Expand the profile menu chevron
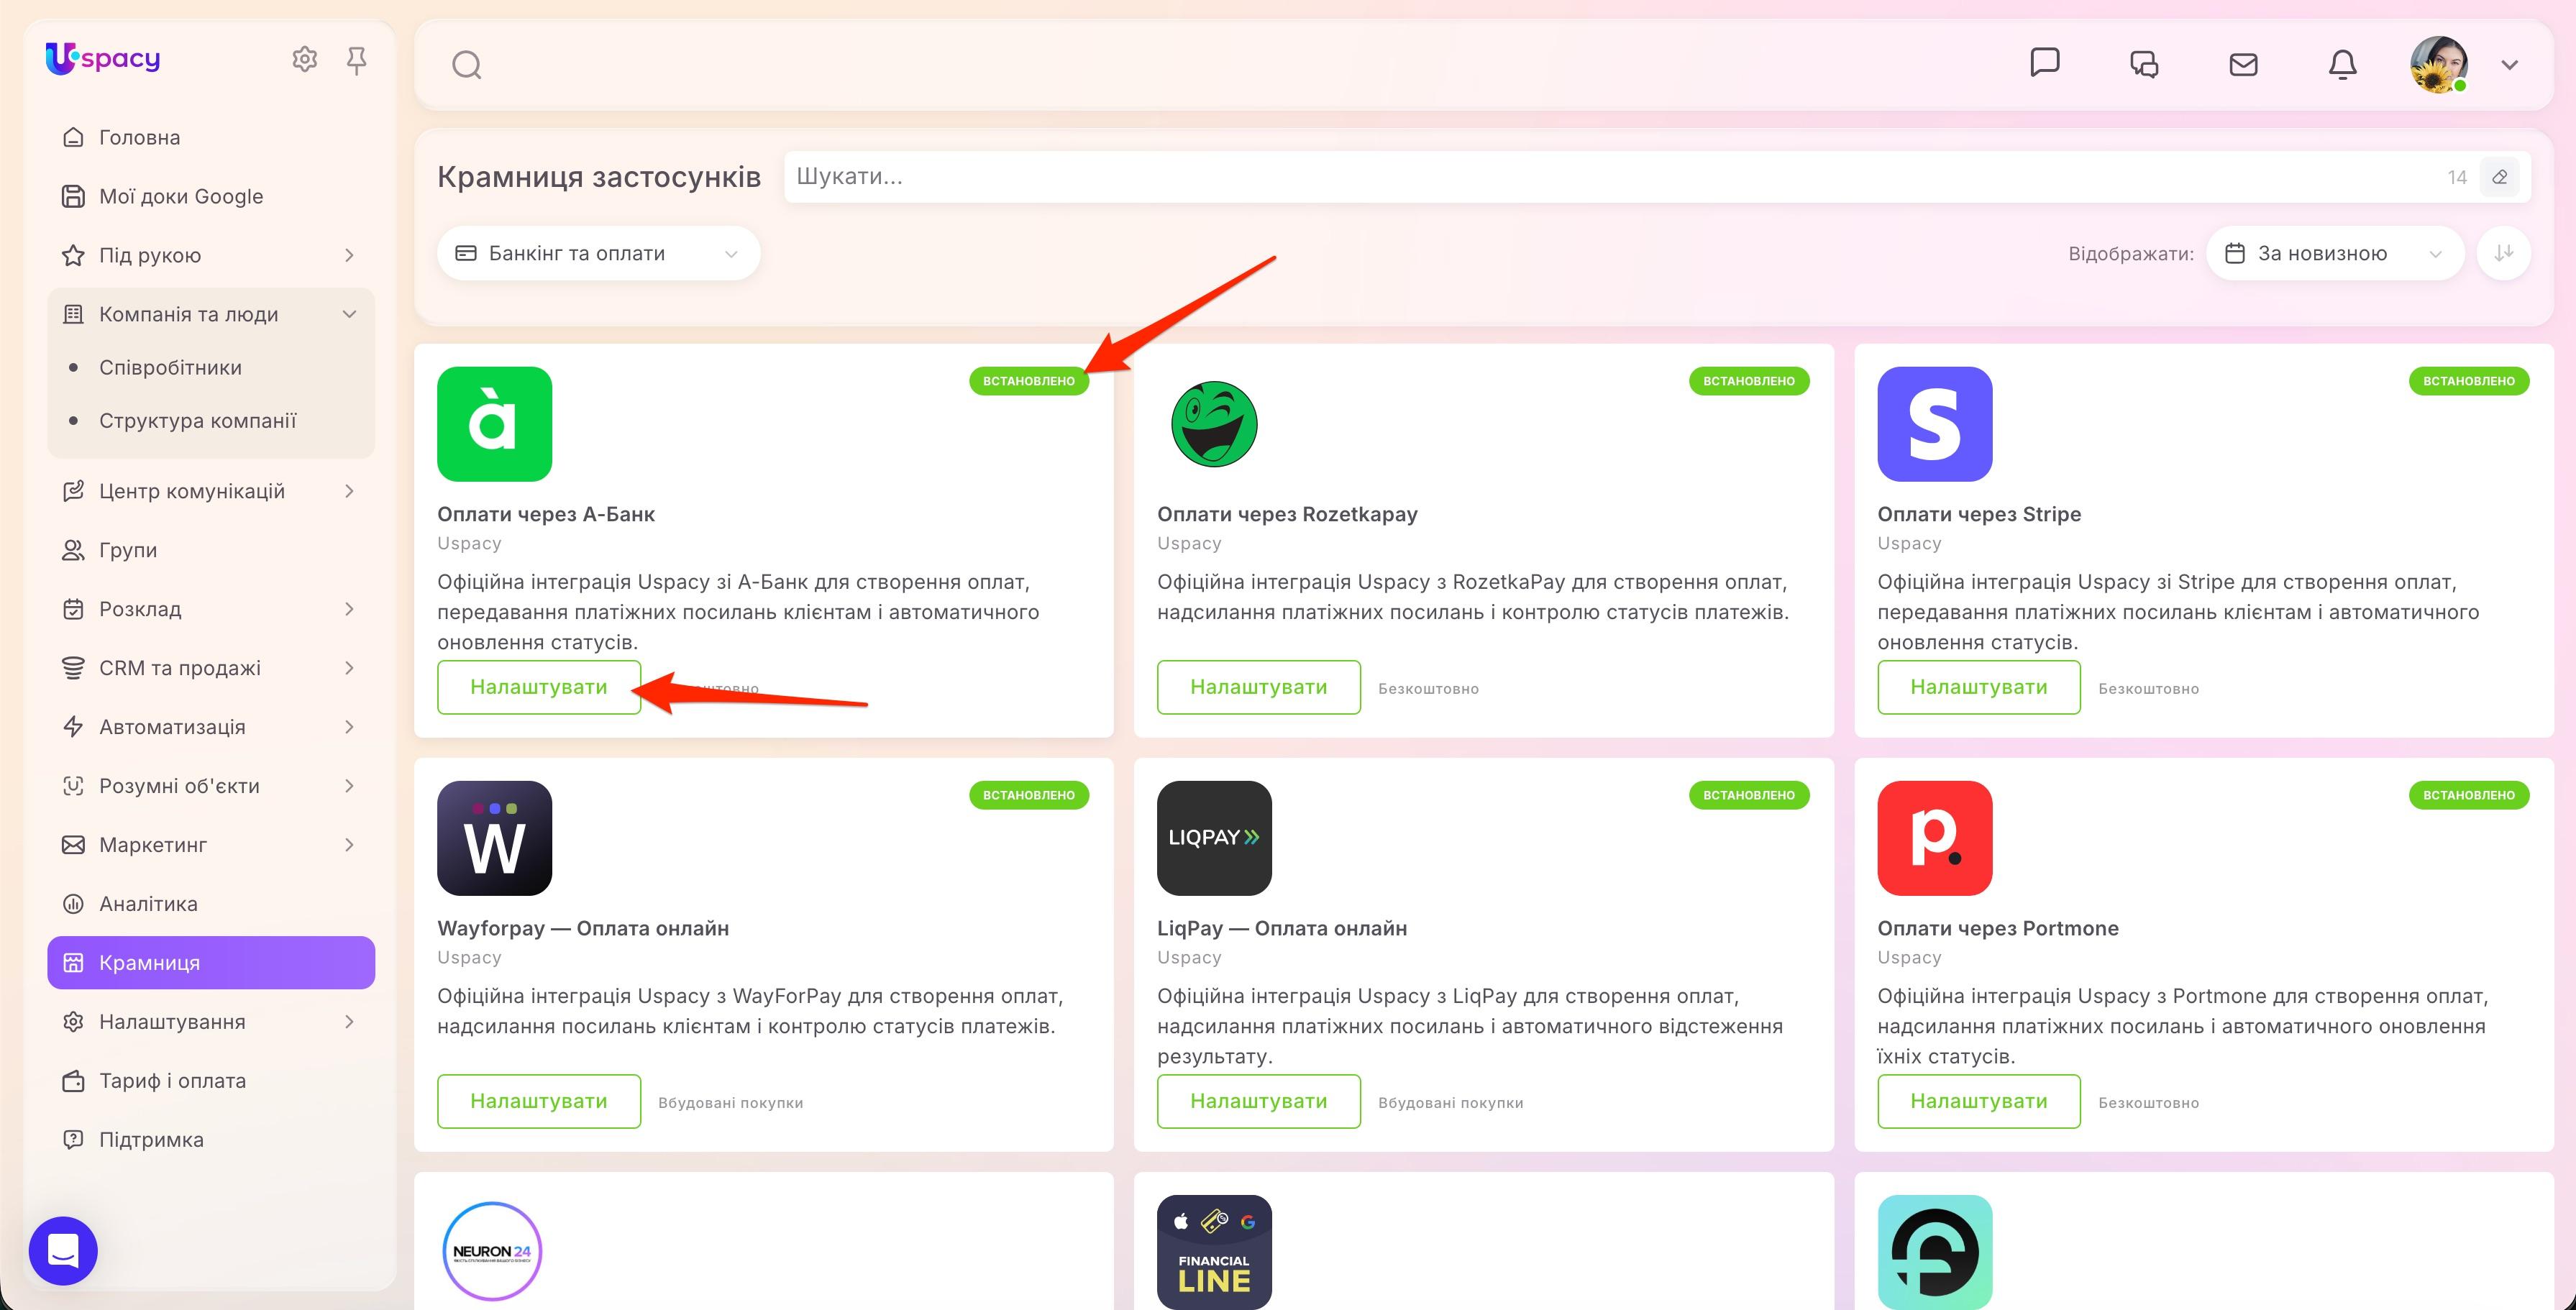Viewport: 2576px width, 1310px height. (x=2509, y=65)
